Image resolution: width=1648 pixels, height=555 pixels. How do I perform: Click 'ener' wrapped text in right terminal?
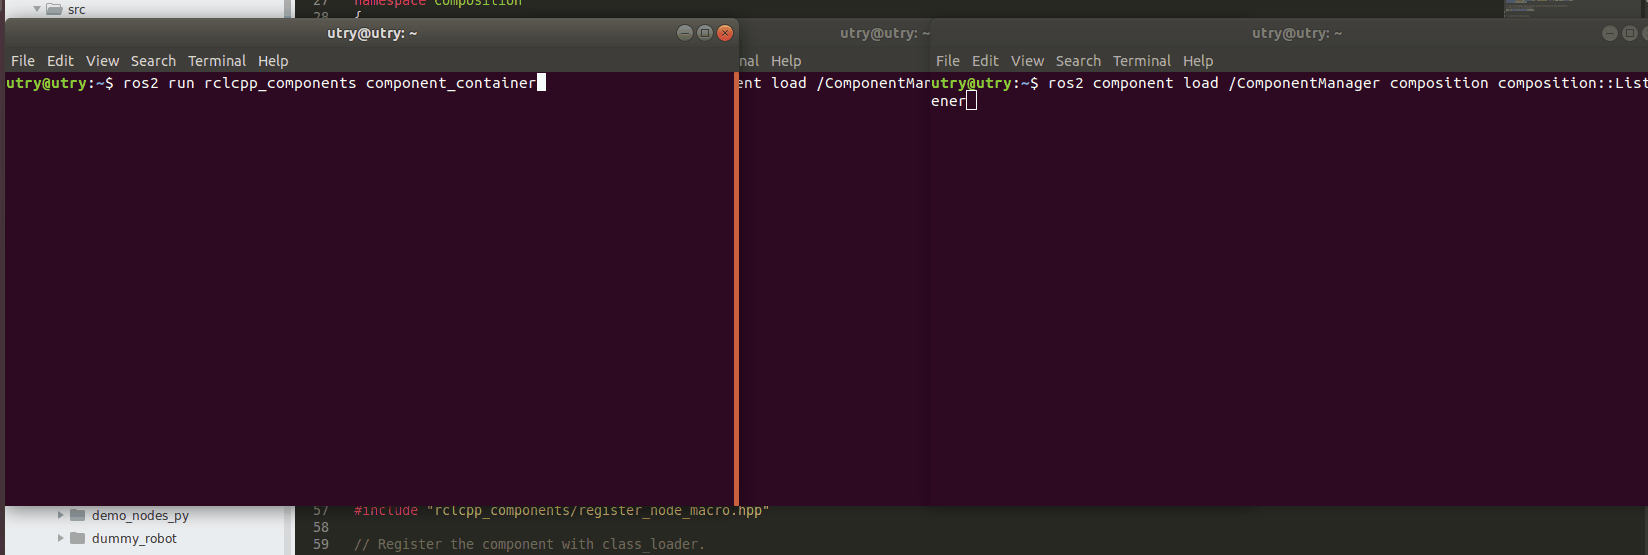tap(948, 101)
